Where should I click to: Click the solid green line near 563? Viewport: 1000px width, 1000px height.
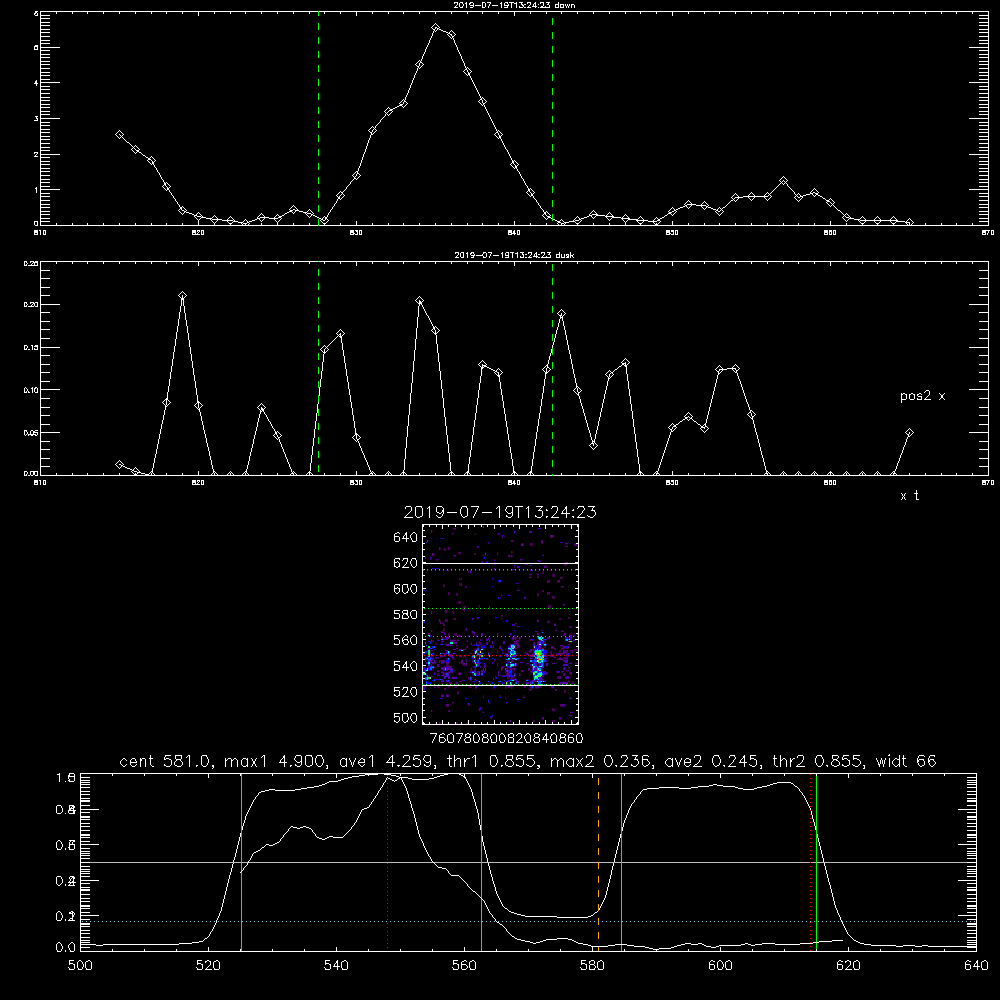[x=481, y=861]
